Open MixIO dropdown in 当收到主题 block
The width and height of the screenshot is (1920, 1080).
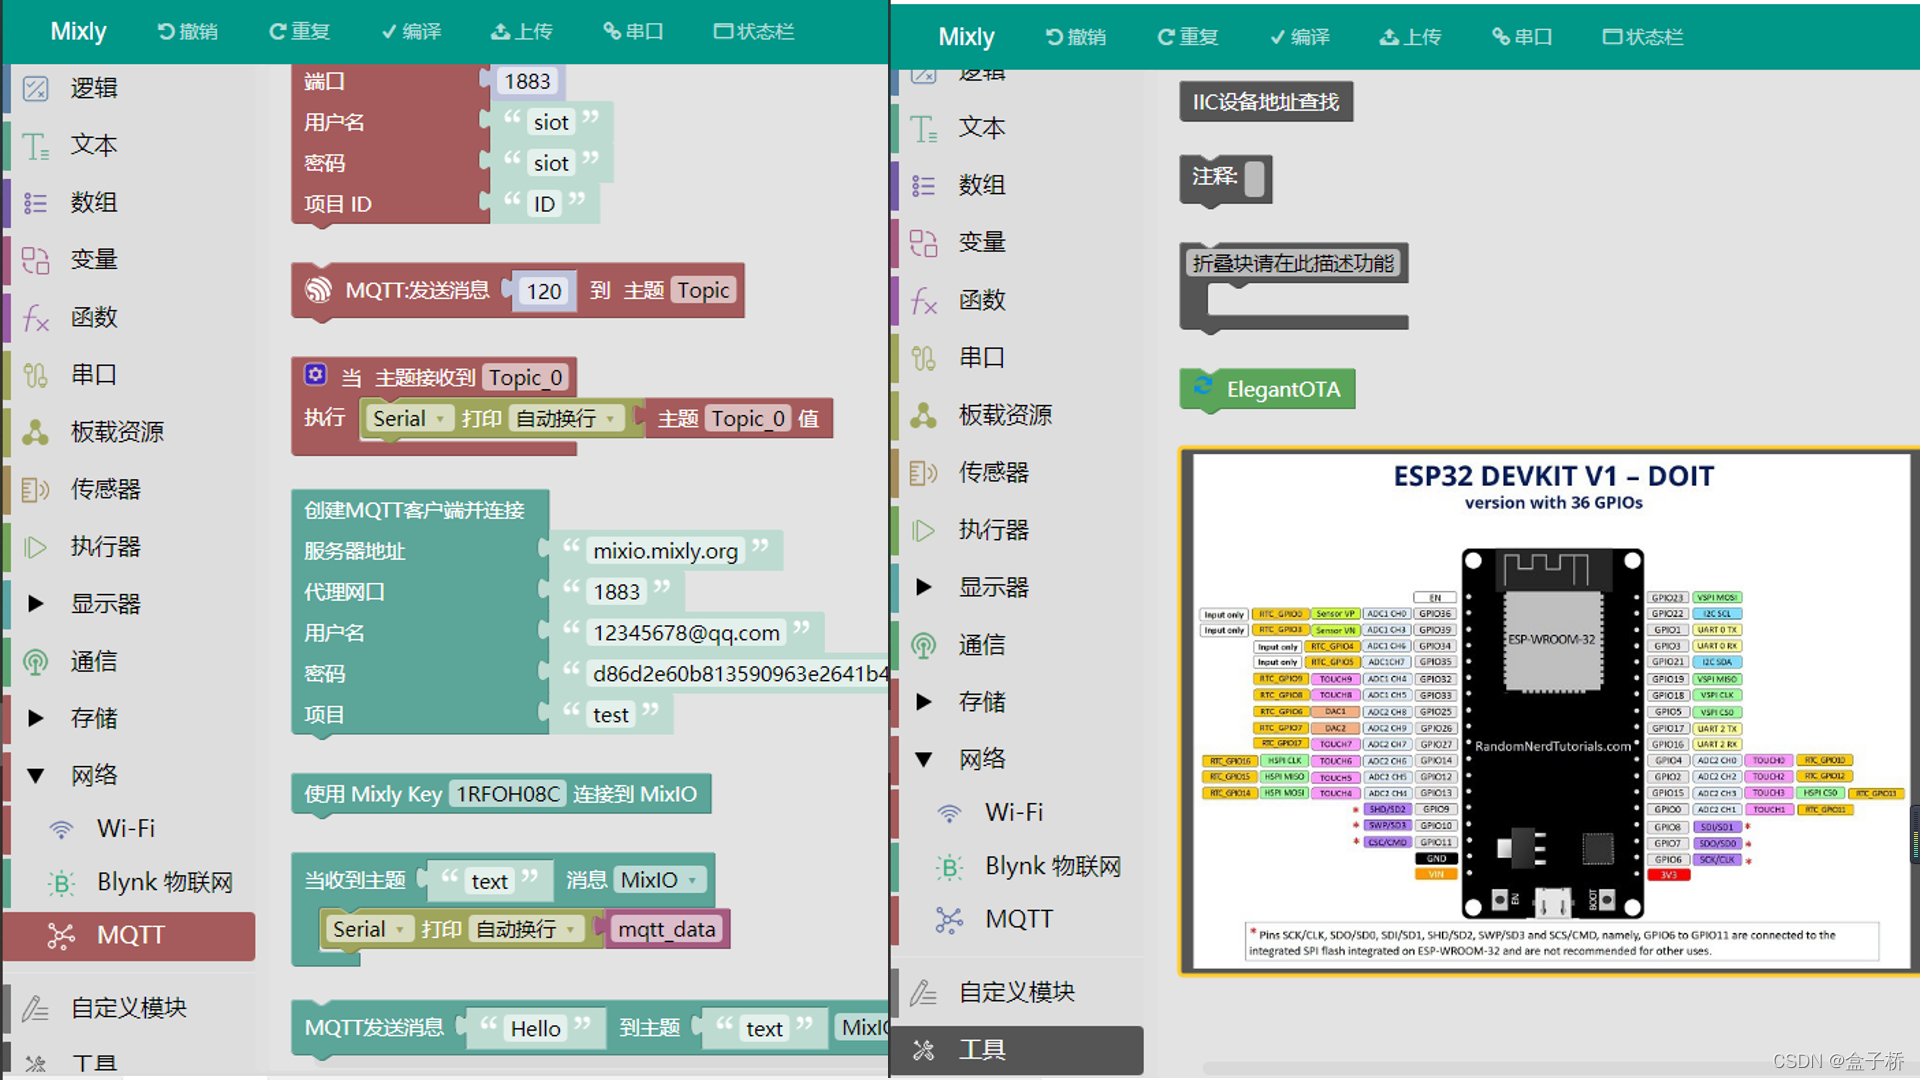point(659,880)
